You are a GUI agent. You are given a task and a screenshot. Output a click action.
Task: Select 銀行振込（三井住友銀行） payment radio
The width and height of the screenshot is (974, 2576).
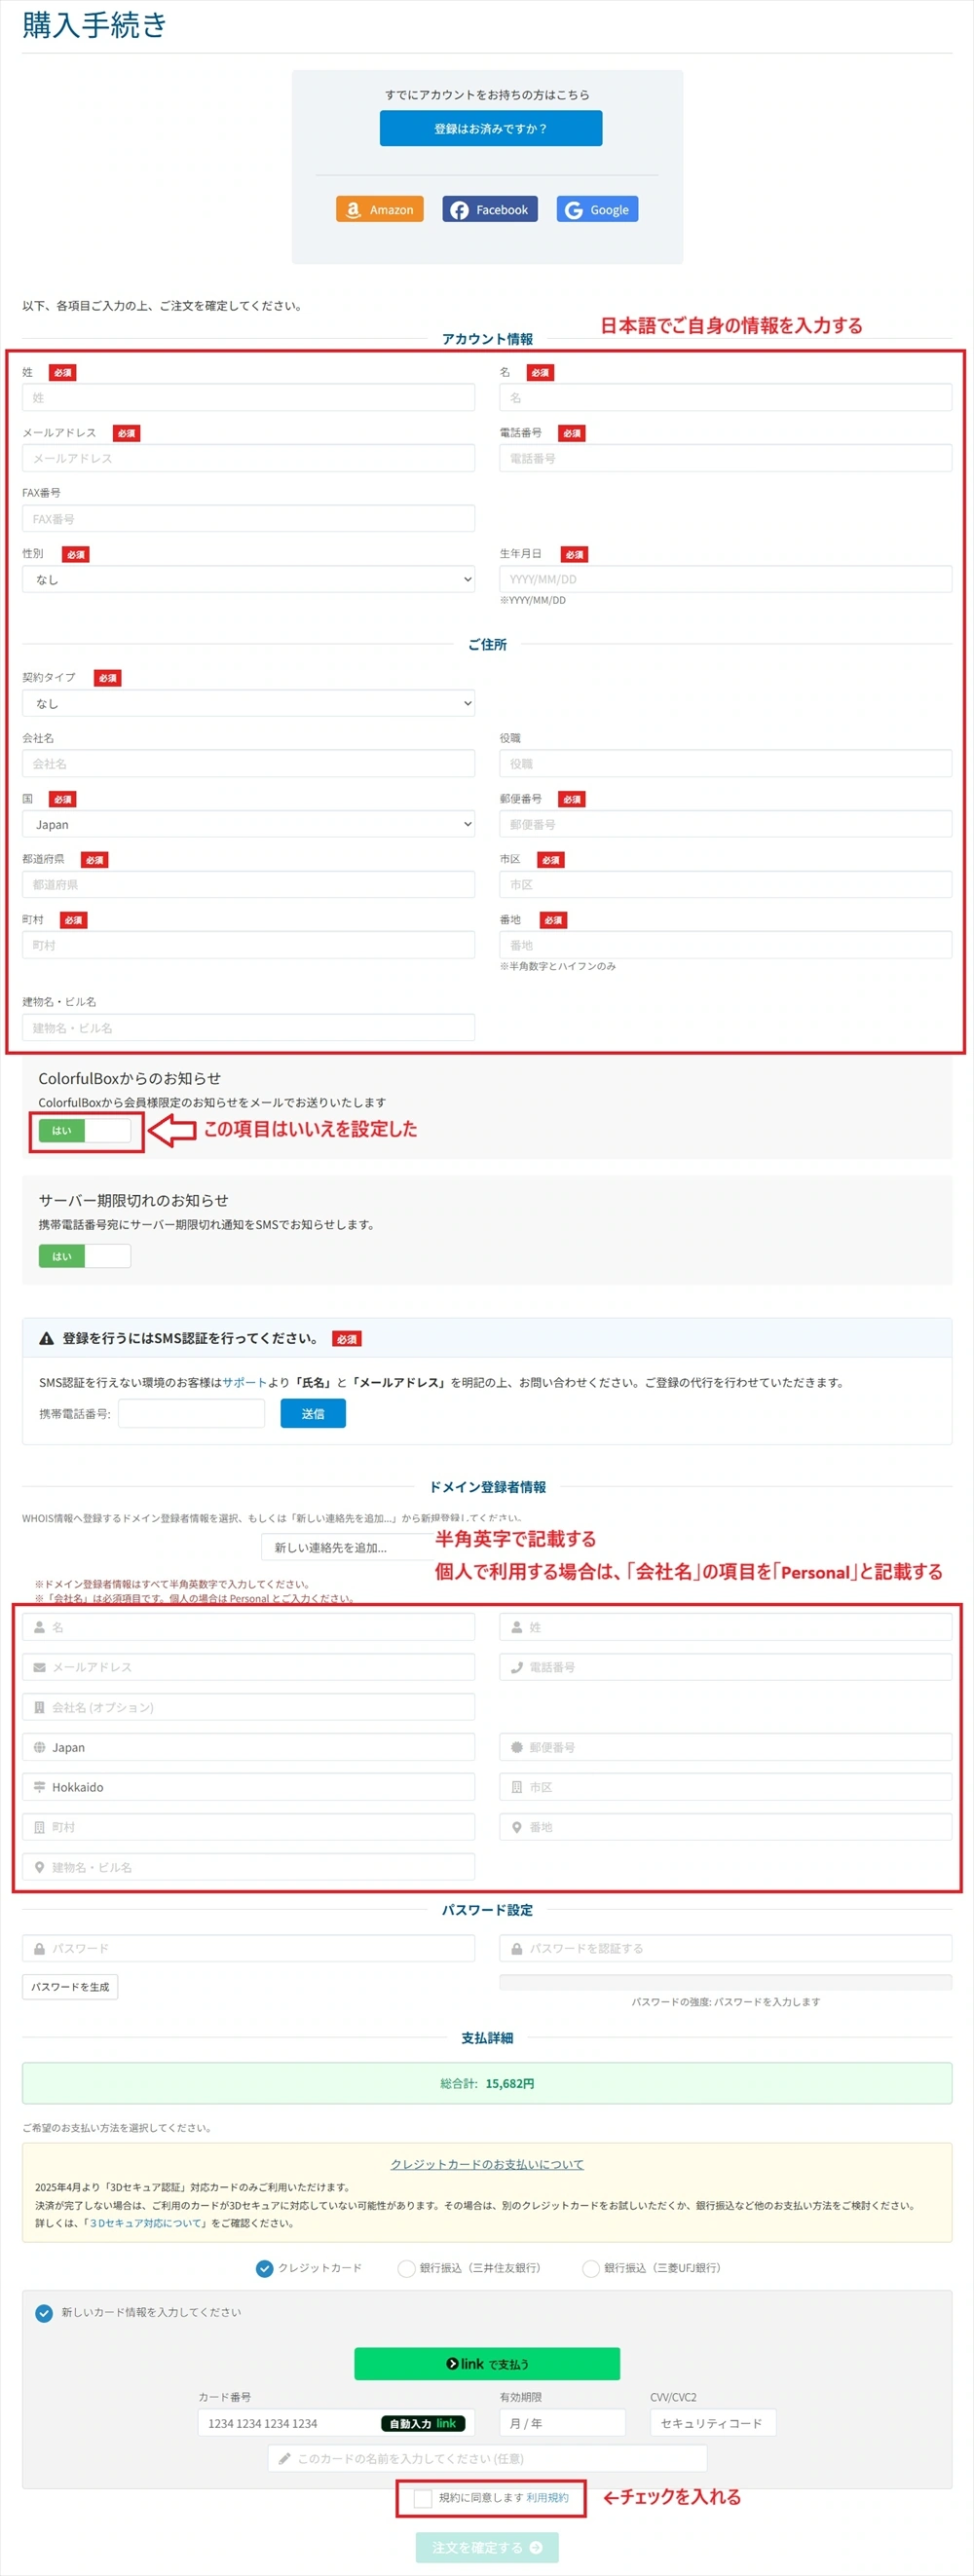[406, 2269]
